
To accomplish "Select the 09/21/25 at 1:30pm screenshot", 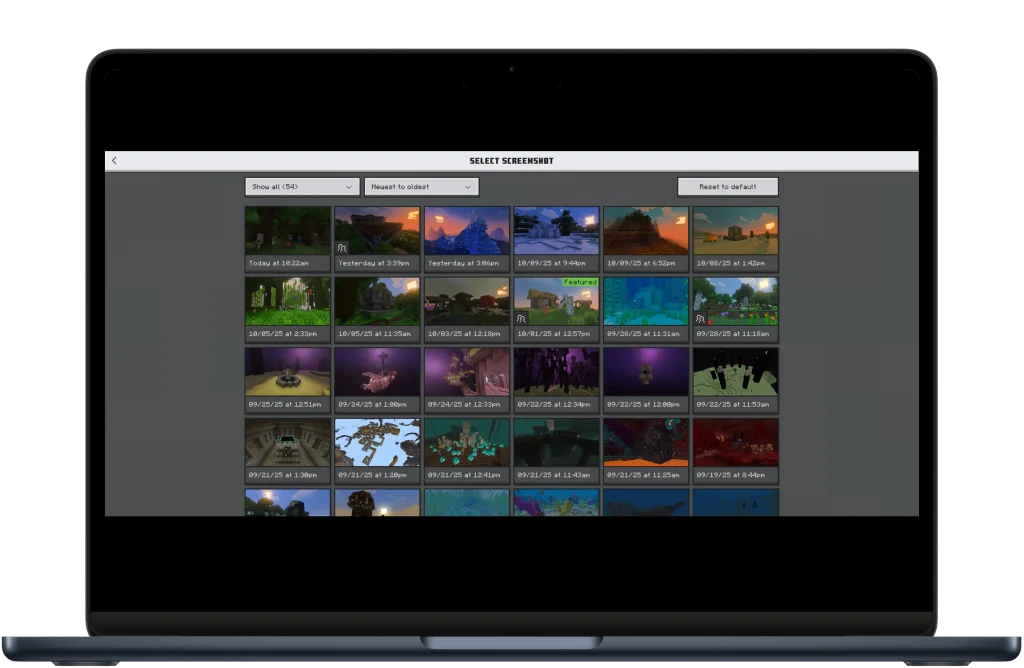I will [287, 451].
